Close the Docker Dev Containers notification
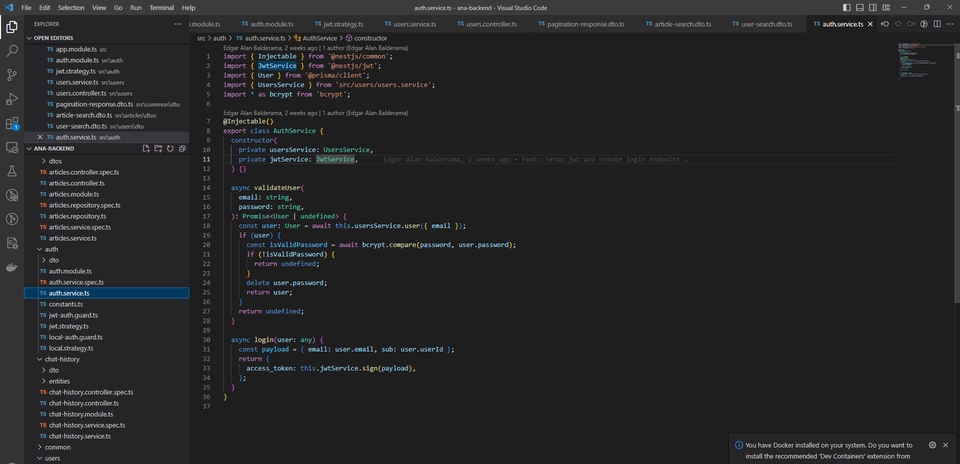This screenshot has width=960, height=464. click(946, 445)
